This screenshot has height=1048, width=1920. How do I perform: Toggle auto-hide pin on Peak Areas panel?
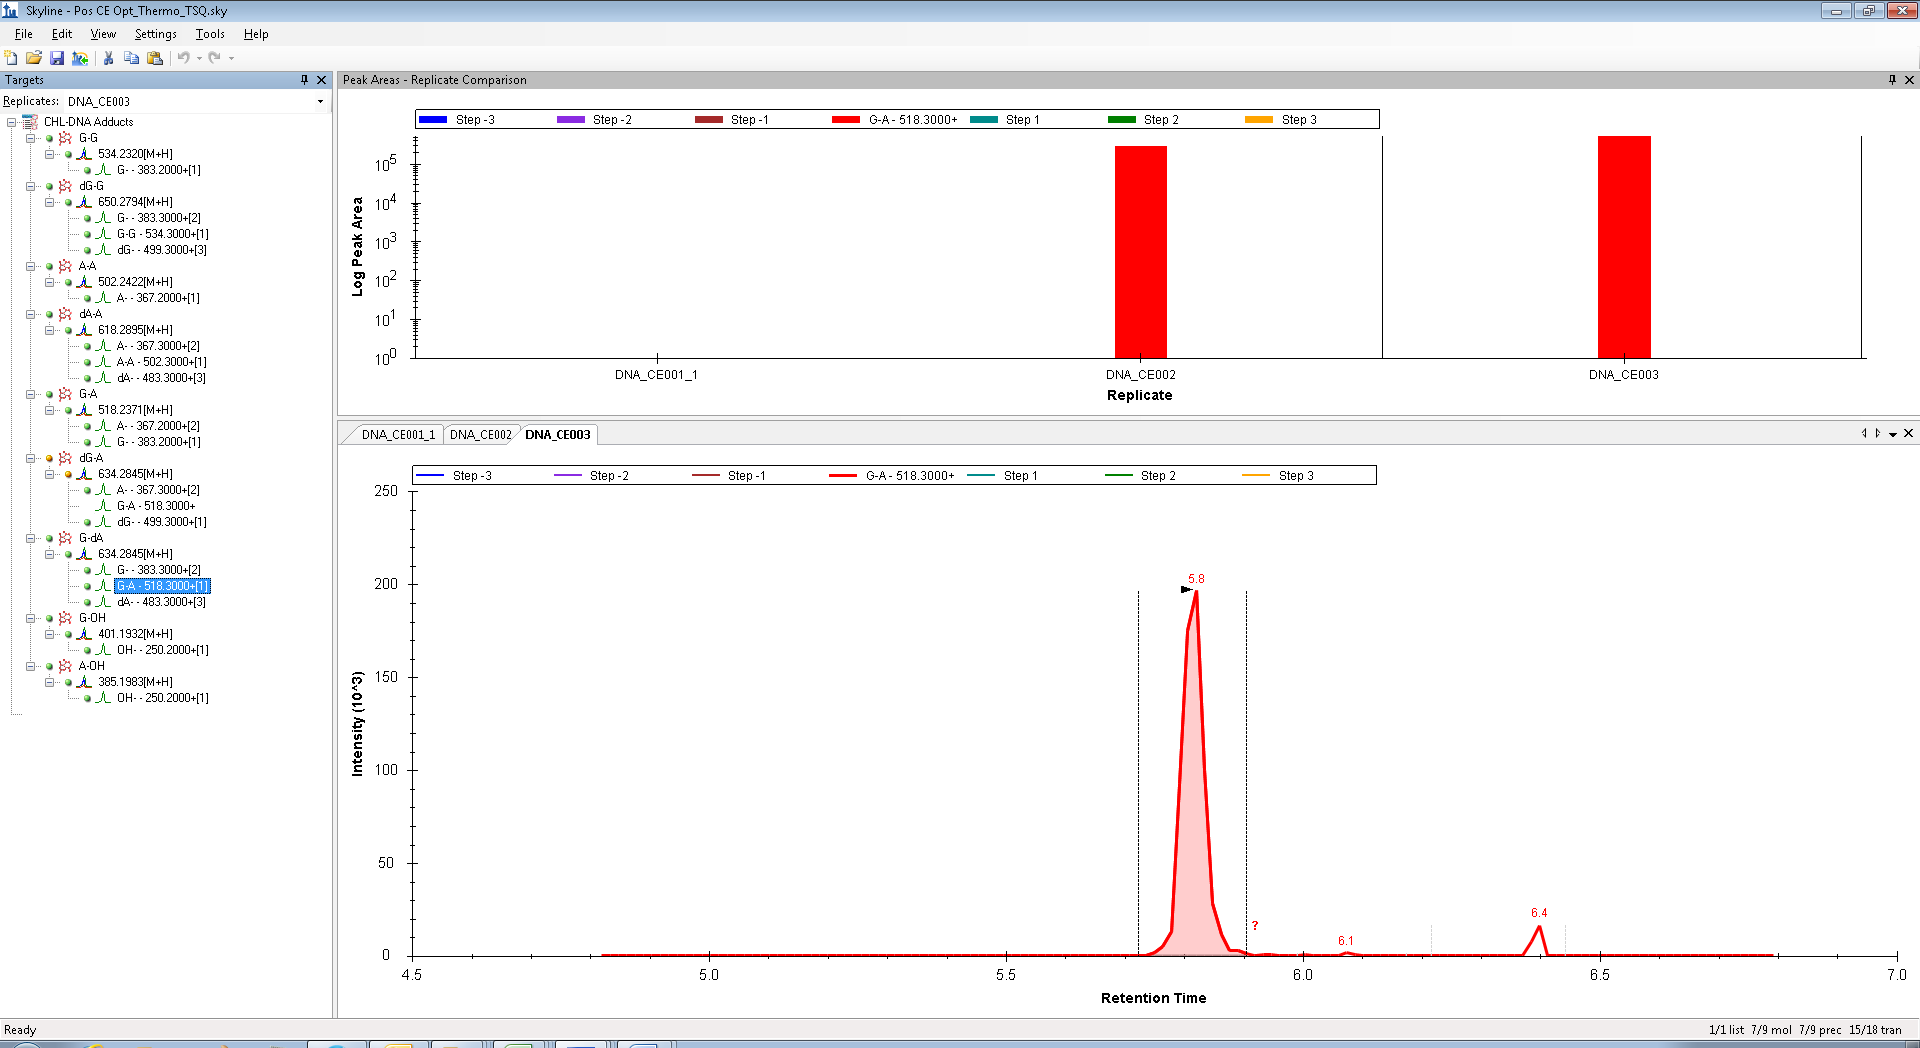pos(1892,80)
